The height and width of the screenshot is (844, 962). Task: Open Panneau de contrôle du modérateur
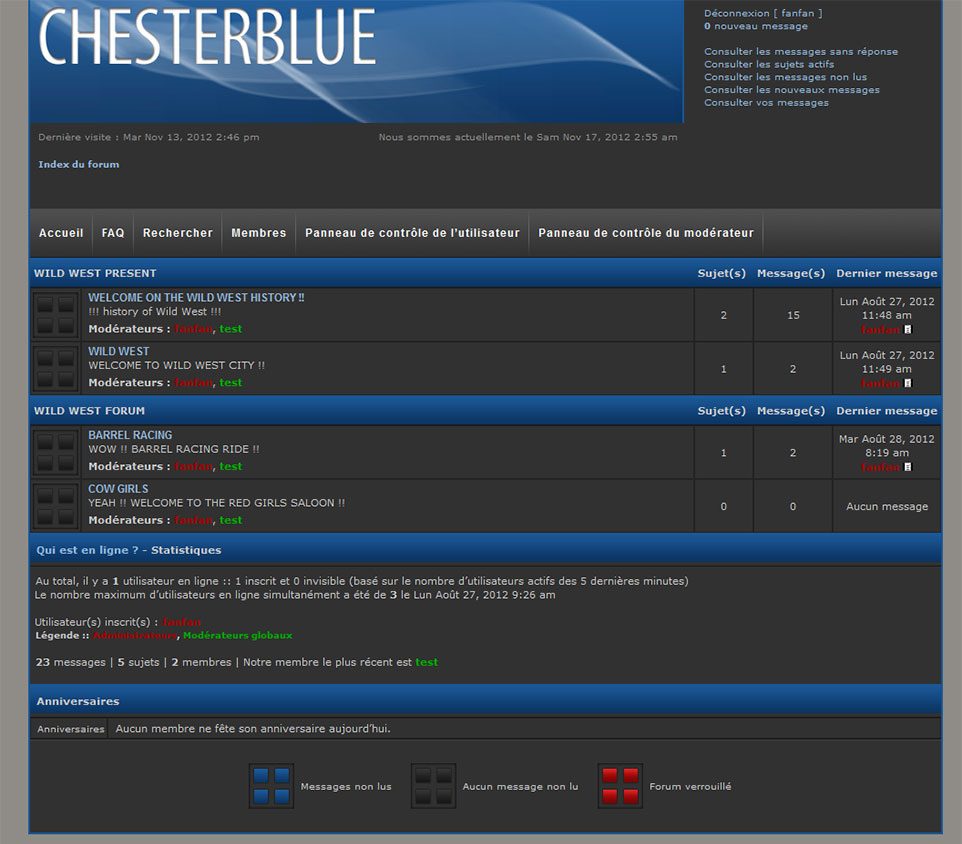(x=645, y=233)
